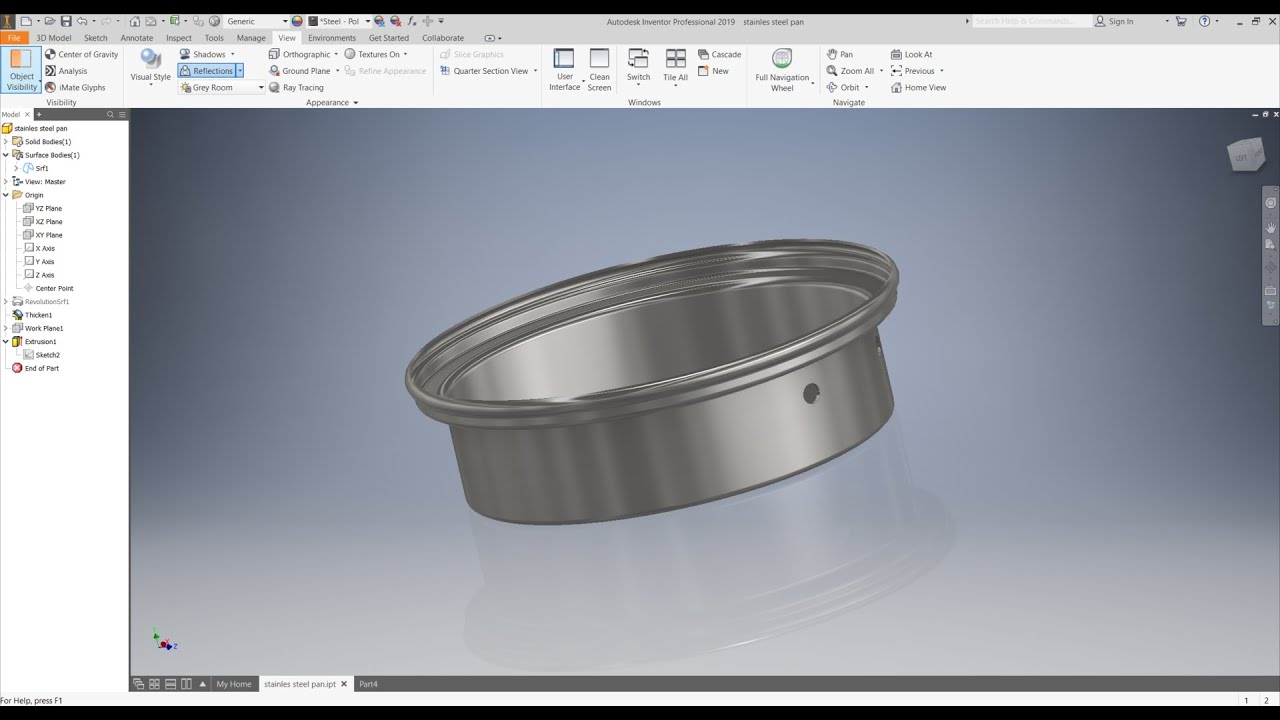Open the File menu
The image size is (1280, 720).
pos(14,38)
